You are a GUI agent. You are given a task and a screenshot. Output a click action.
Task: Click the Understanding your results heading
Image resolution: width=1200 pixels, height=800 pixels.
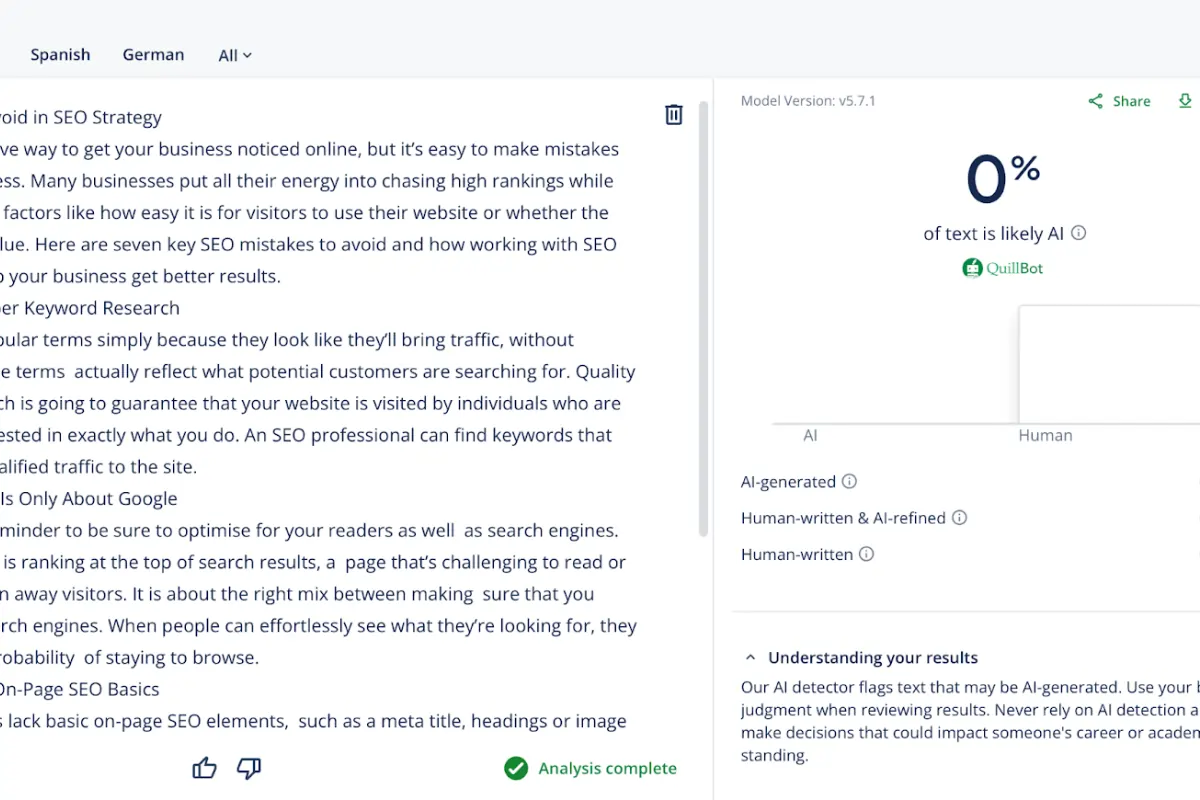click(872, 657)
